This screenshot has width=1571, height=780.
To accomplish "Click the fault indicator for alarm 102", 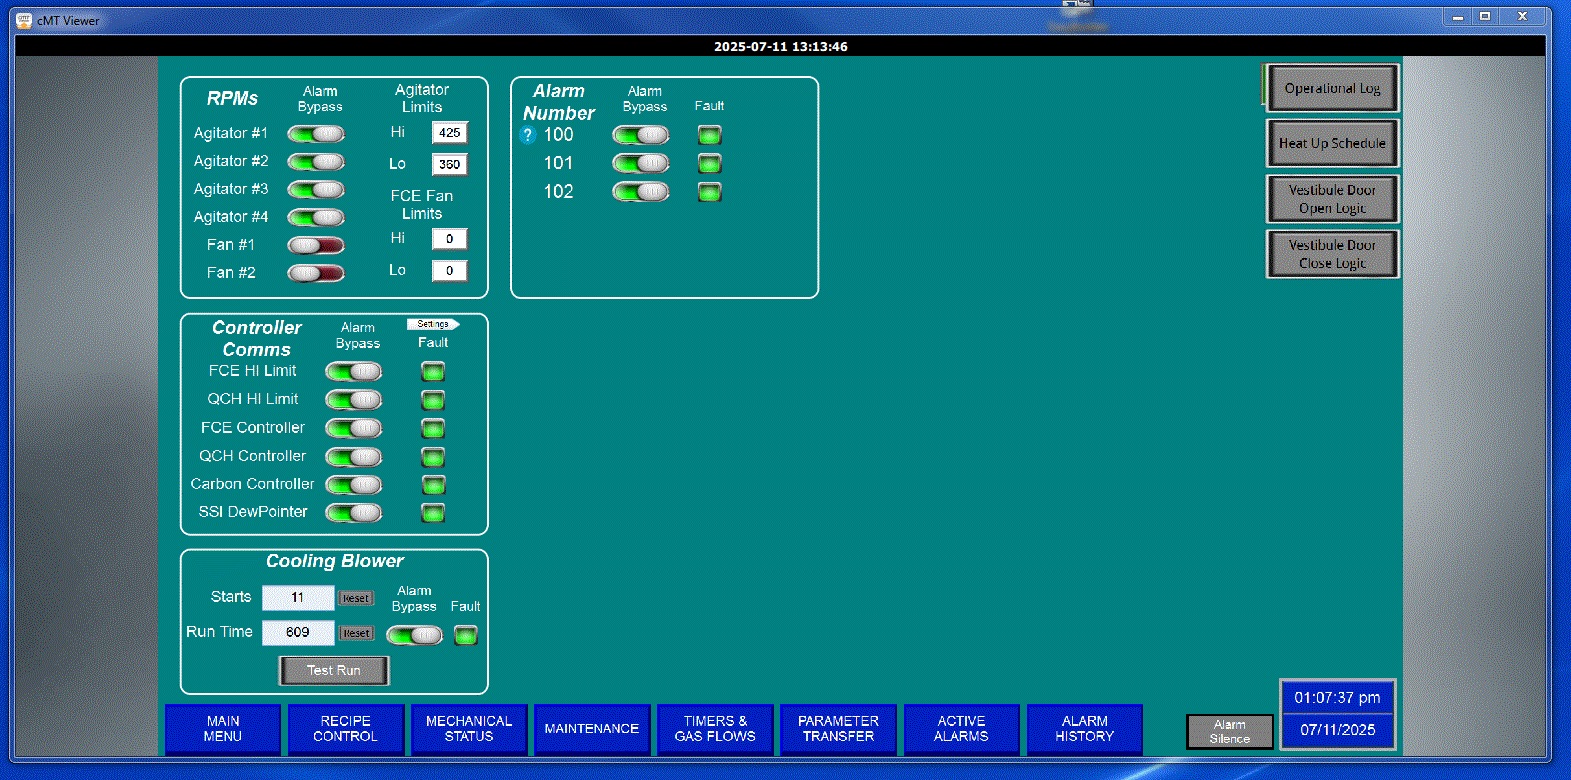I will [709, 192].
